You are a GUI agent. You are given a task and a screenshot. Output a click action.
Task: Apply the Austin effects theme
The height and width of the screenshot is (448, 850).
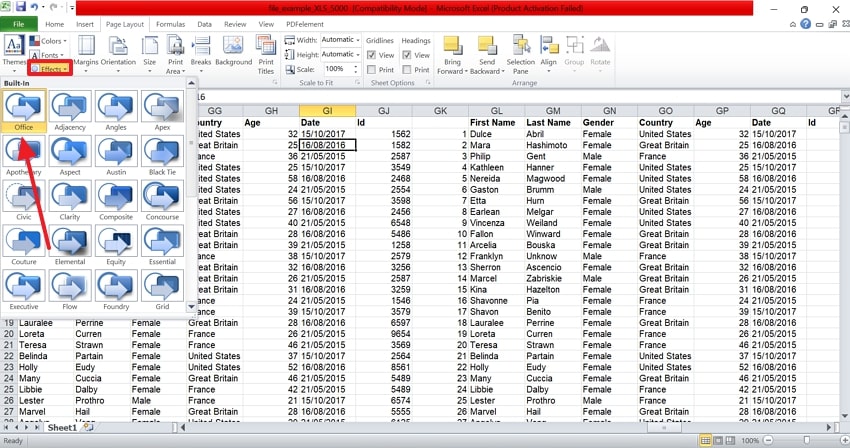click(x=116, y=156)
